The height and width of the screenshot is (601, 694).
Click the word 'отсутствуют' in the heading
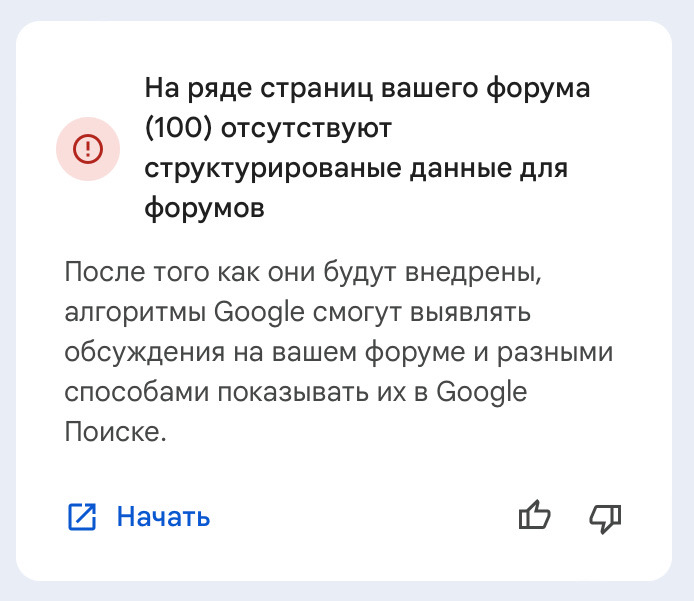click(x=306, y=129)
